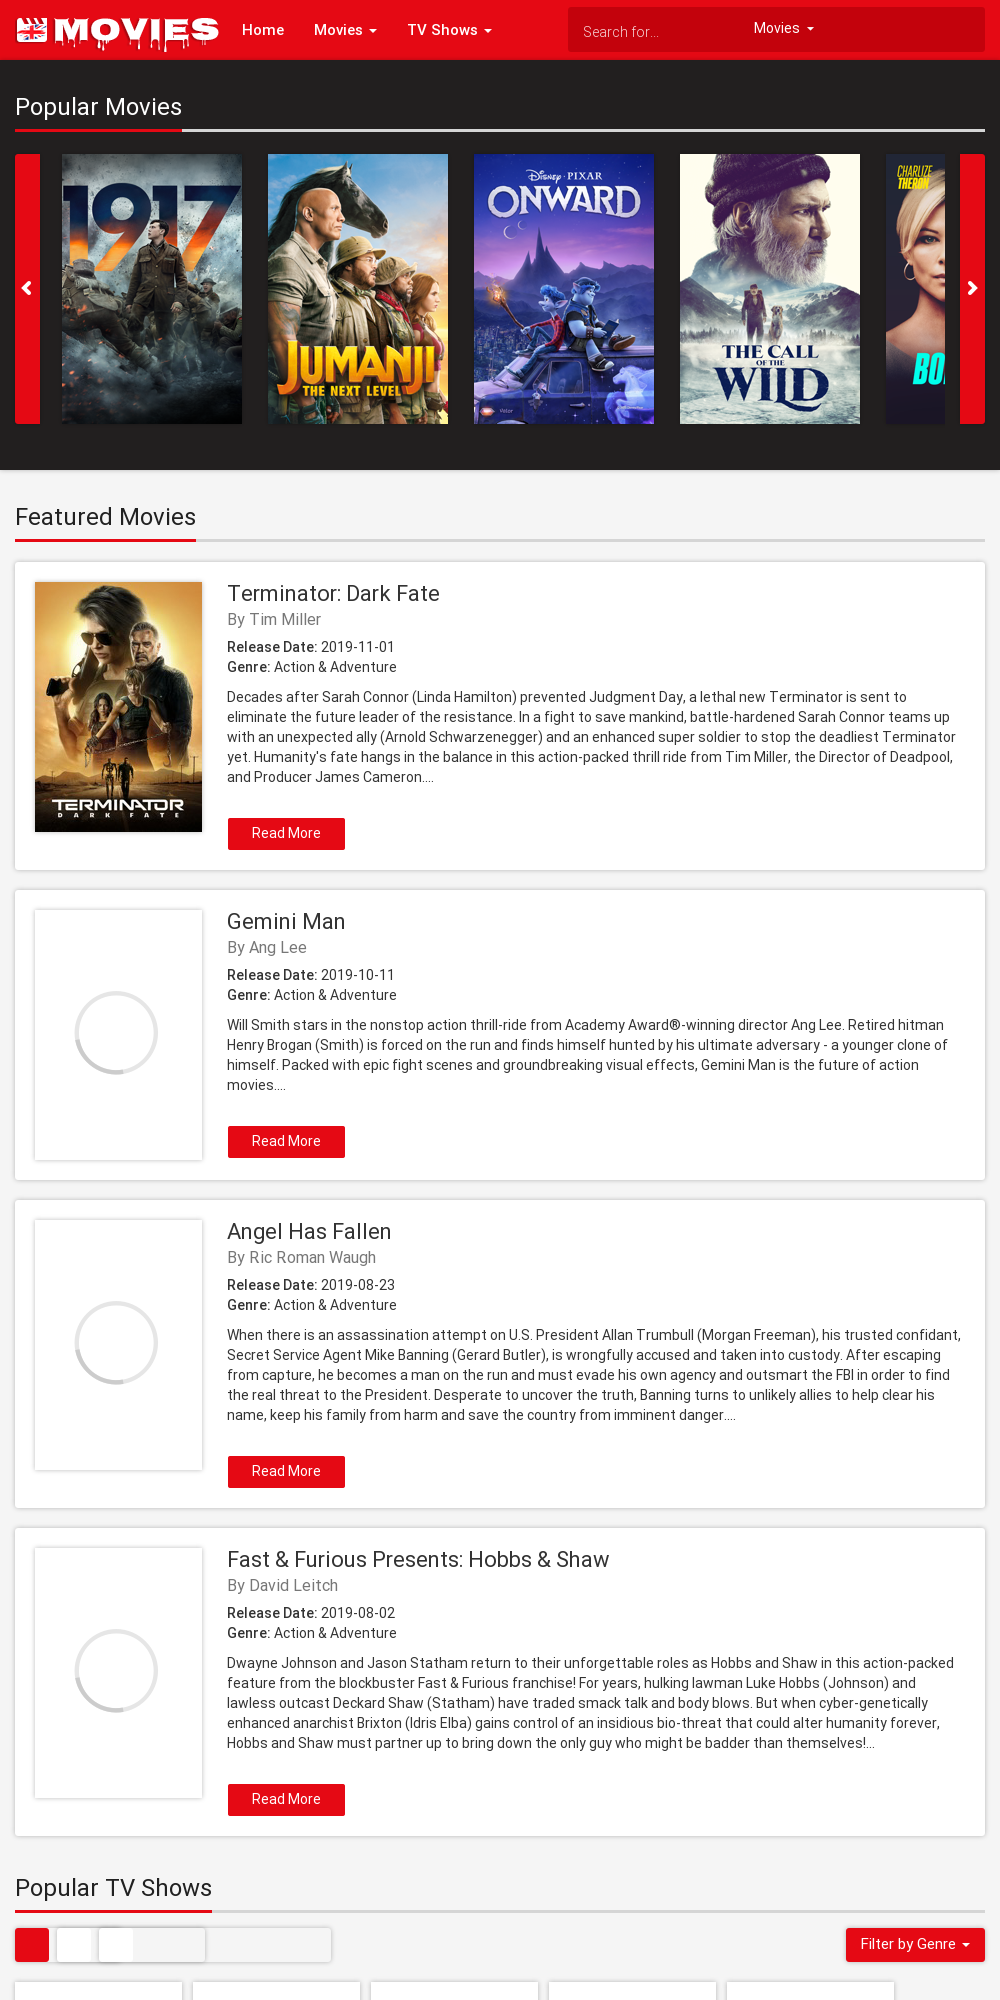
Task: Click Read More for Angel Has Fallen
Action: (286, 1472)
